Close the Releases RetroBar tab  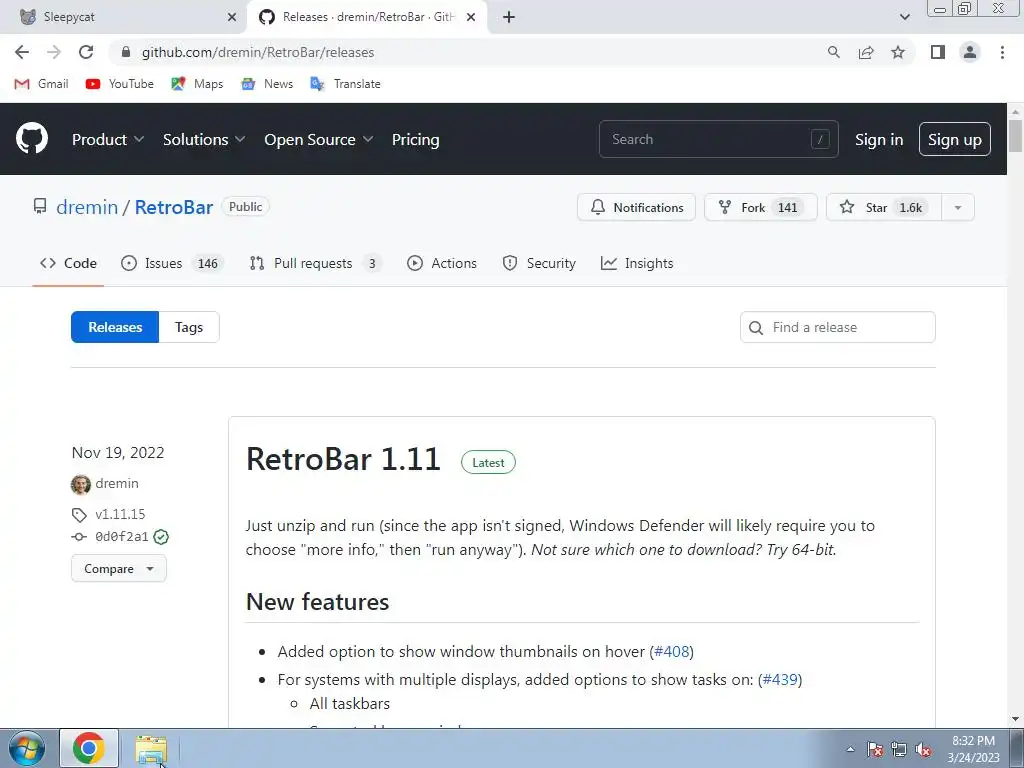pos(471,17)
